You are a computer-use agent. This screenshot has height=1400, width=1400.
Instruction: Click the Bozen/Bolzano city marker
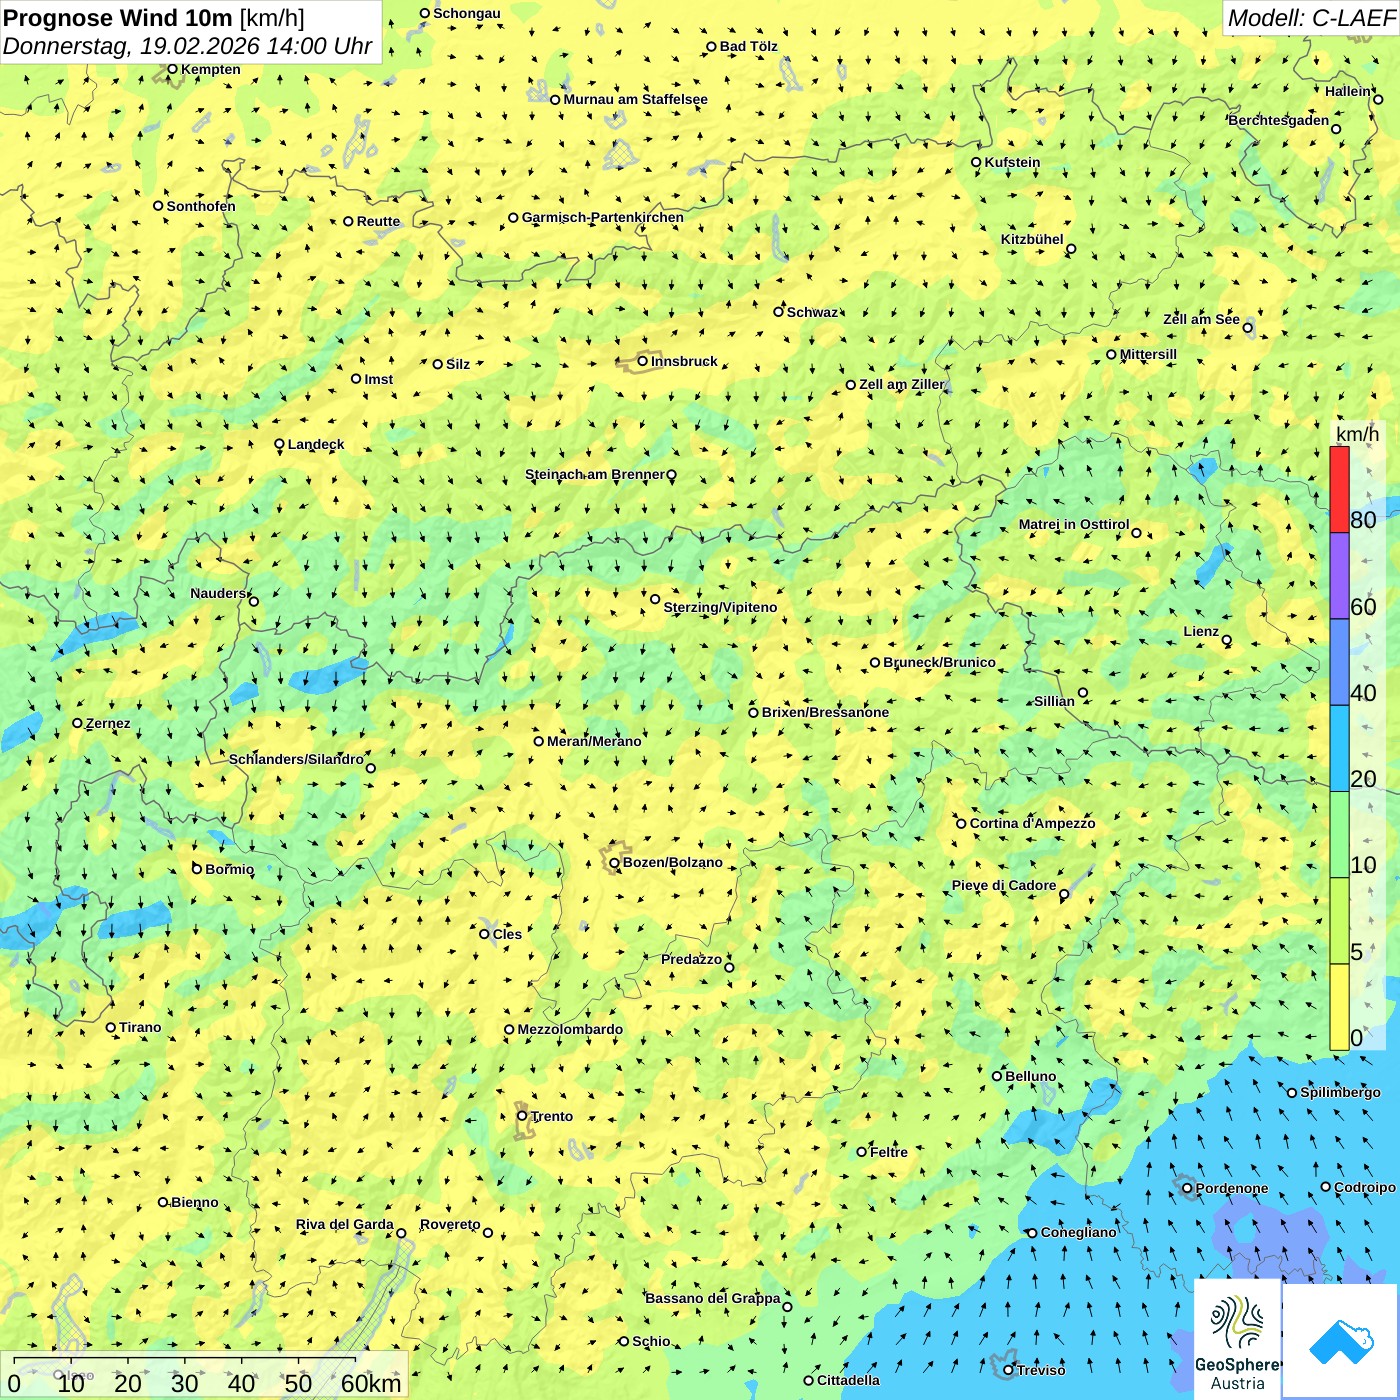615,862
